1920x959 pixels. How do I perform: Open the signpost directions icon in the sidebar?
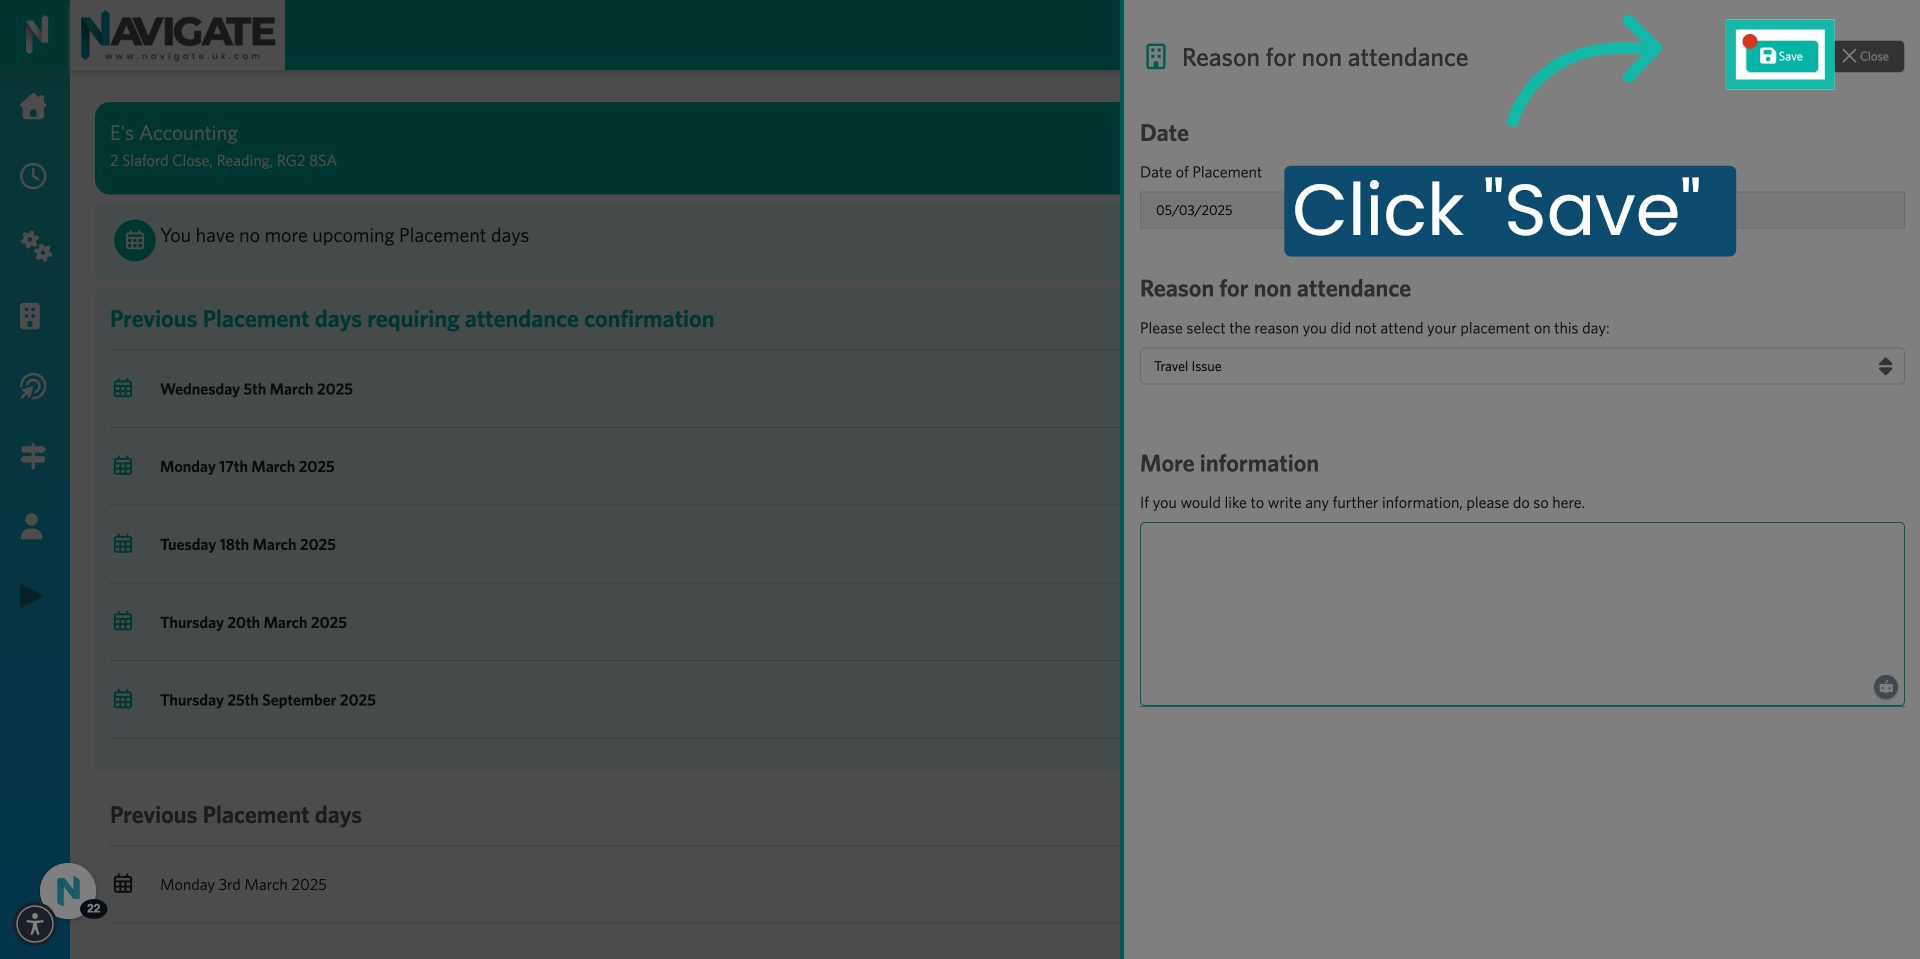pos(33,456)
